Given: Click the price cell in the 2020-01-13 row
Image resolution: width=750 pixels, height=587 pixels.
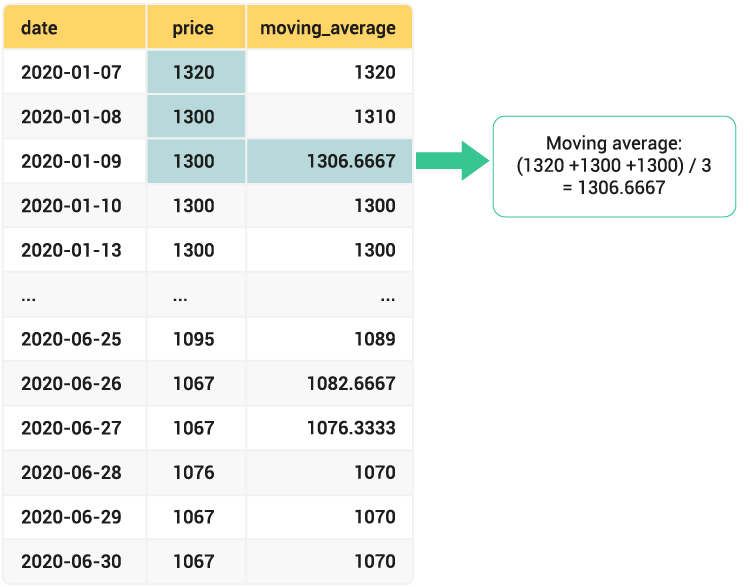Looking at the screenshot, I should click(x=194, y=250).
